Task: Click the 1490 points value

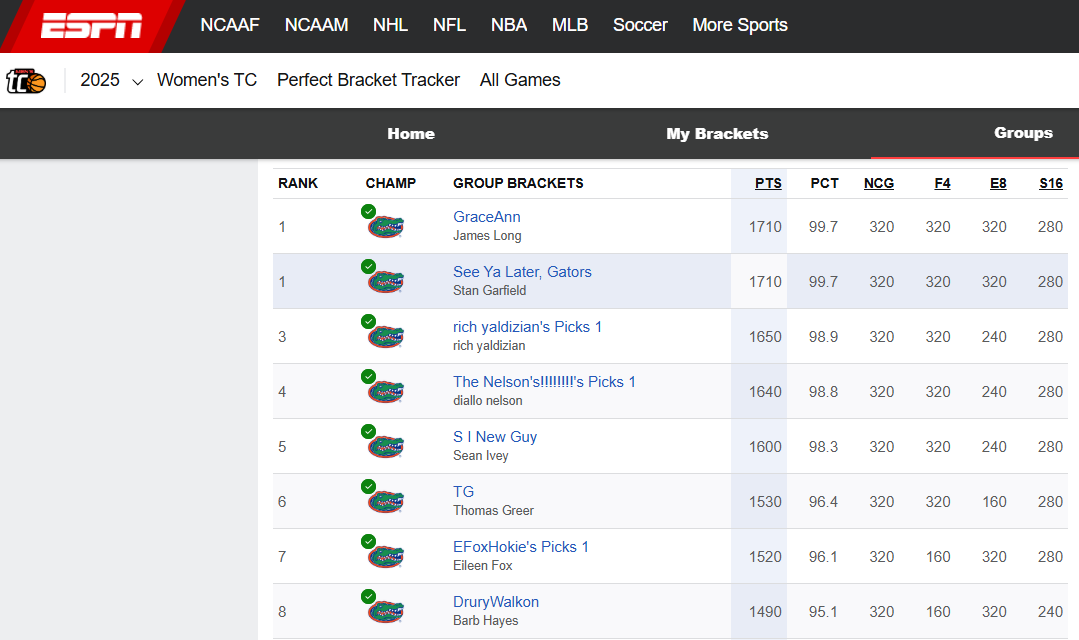Action: (765, 612)
